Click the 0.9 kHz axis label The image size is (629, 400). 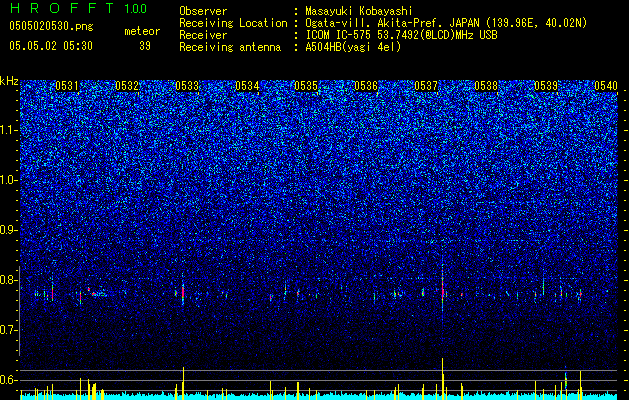point(8,230)
